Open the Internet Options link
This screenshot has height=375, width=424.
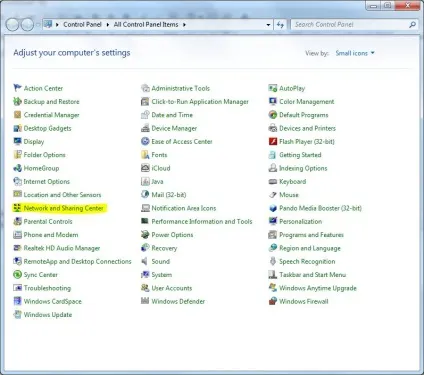point(47,181)
